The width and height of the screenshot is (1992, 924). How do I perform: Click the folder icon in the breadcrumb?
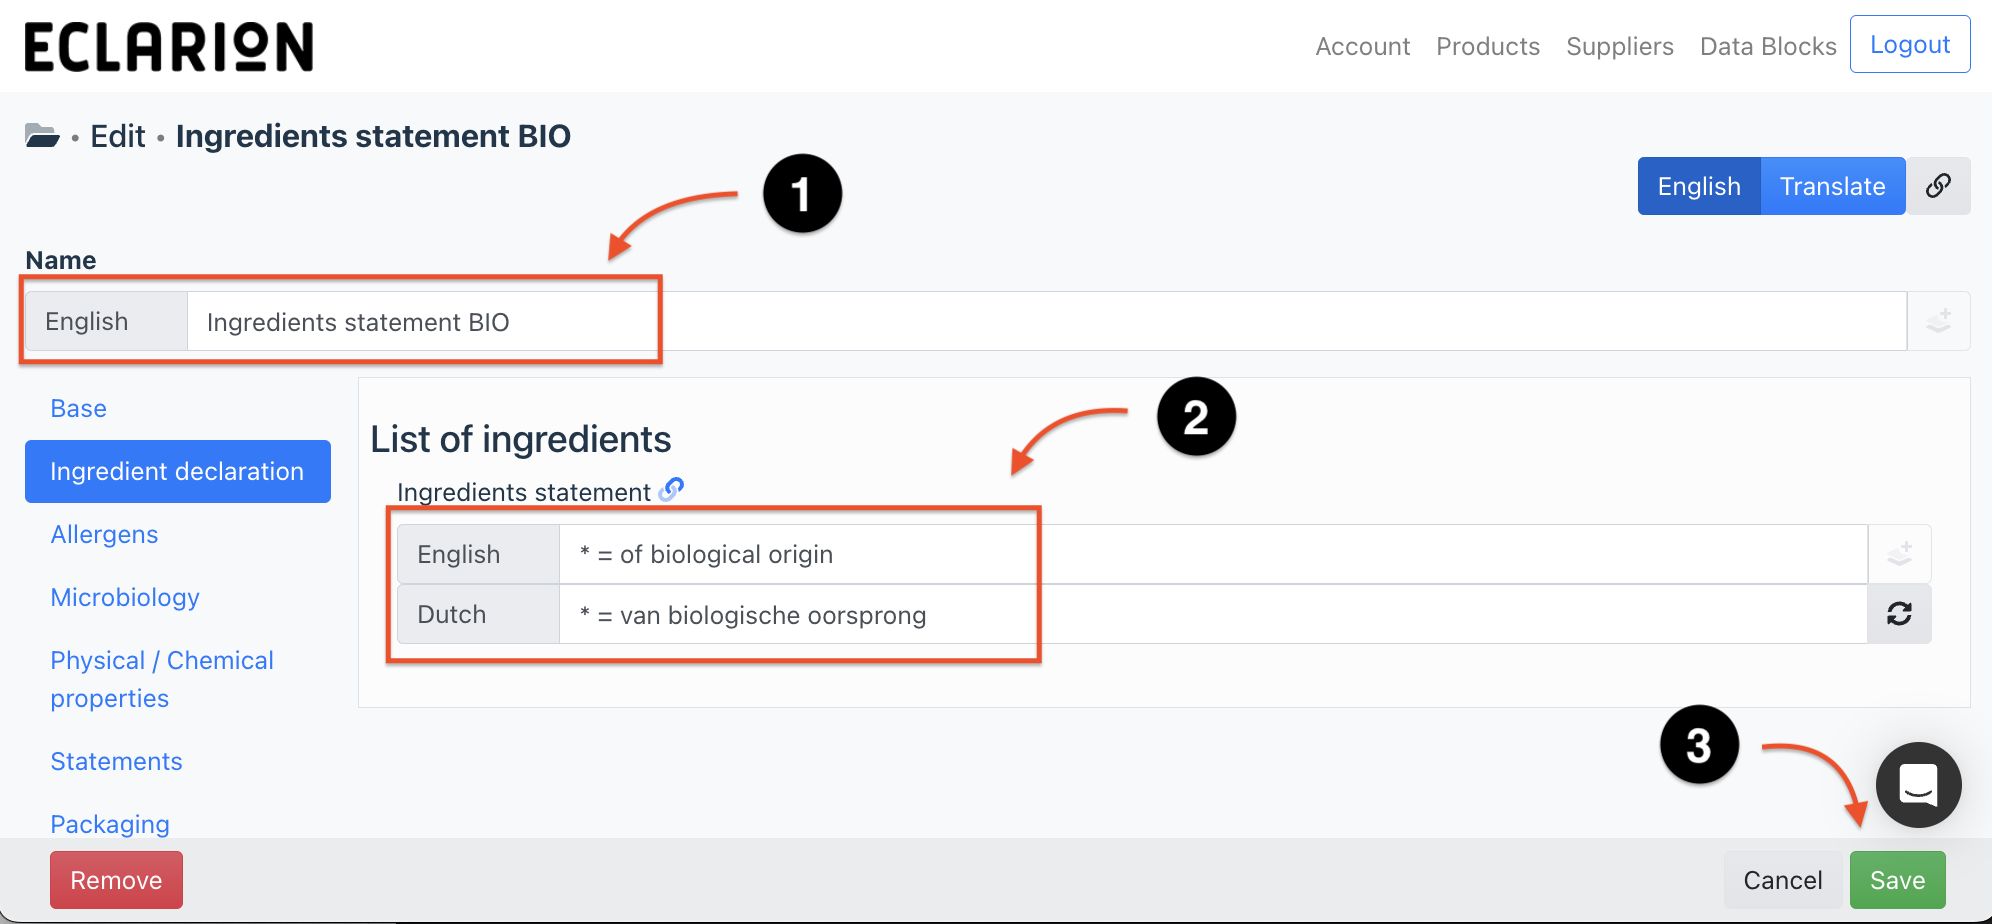coord(42,136)
